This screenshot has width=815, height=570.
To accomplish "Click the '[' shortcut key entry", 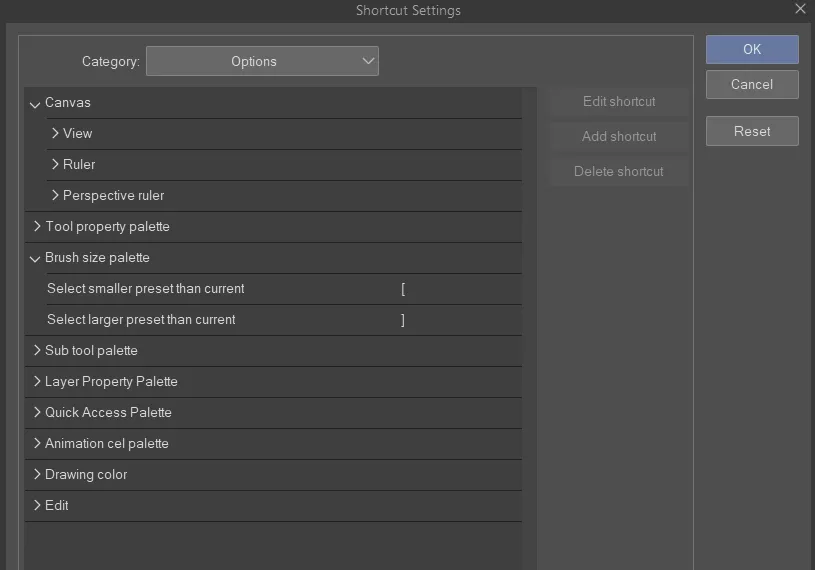I will tap(403, 289).
